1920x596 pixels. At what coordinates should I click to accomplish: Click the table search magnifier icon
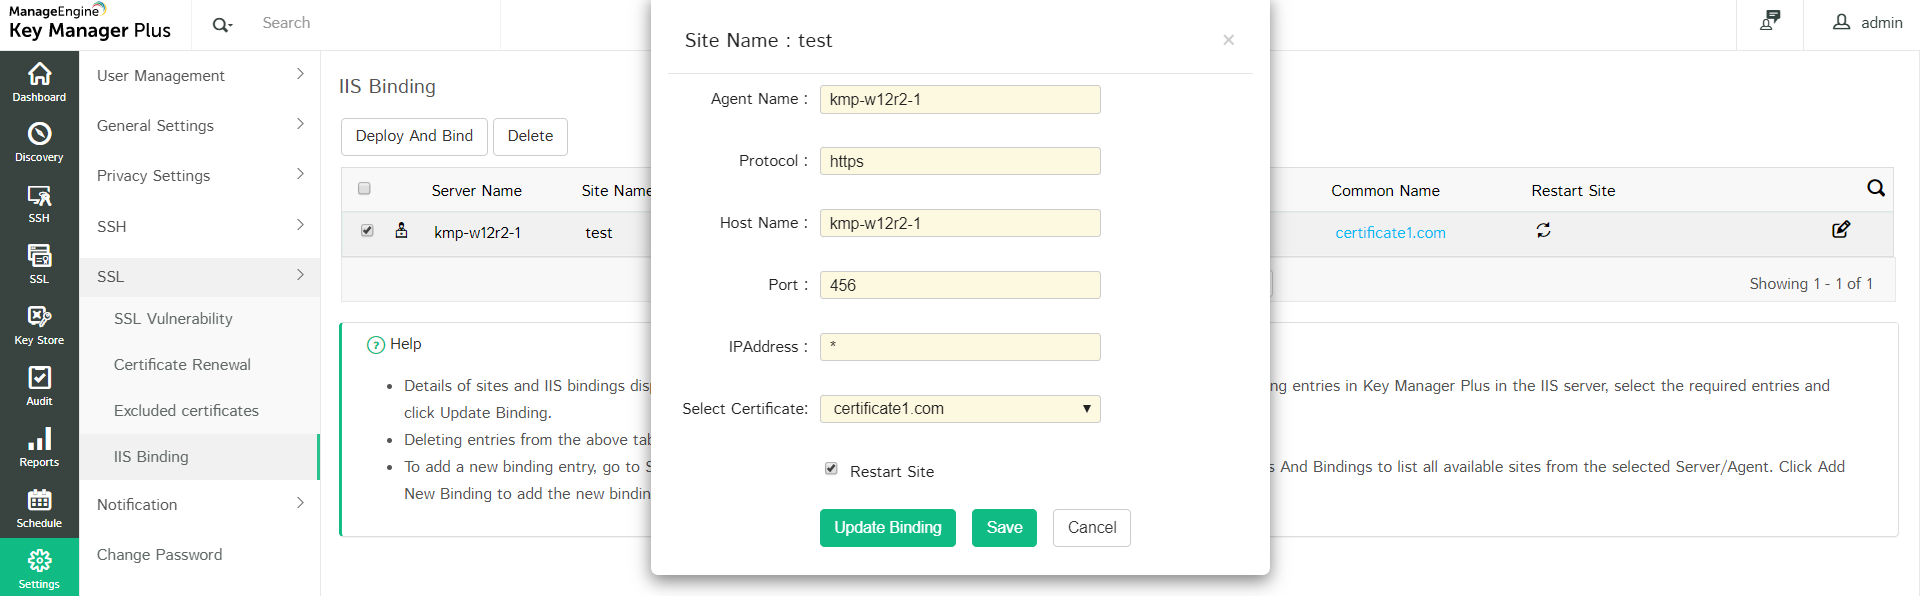coord(1875,188)
